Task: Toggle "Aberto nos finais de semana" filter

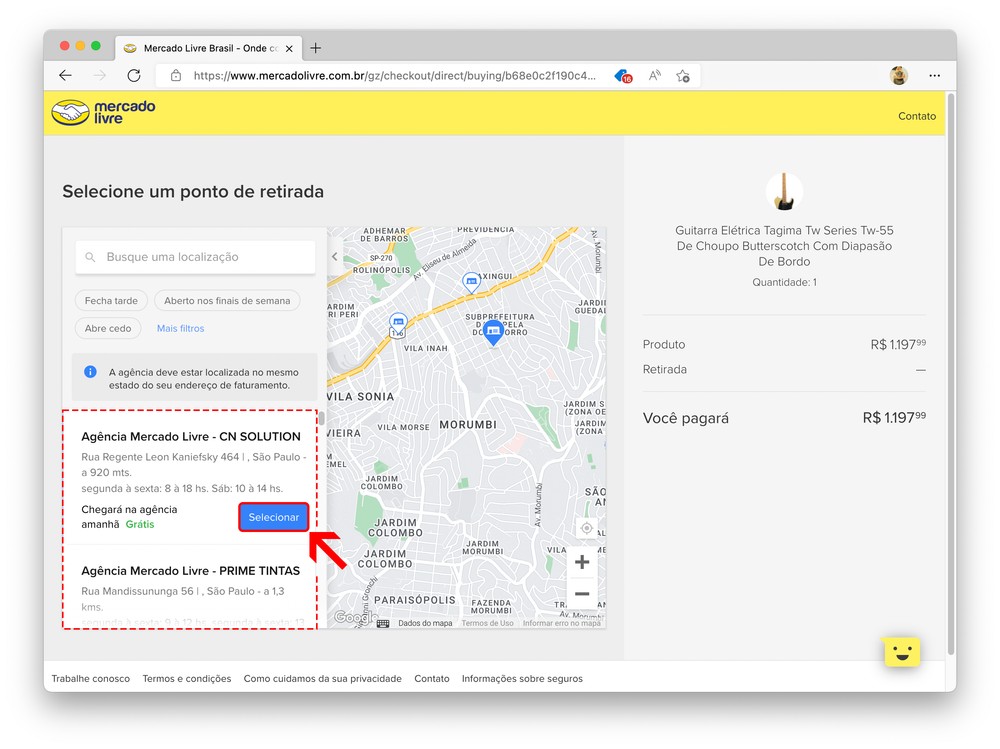Action: [x=227, y=300]
